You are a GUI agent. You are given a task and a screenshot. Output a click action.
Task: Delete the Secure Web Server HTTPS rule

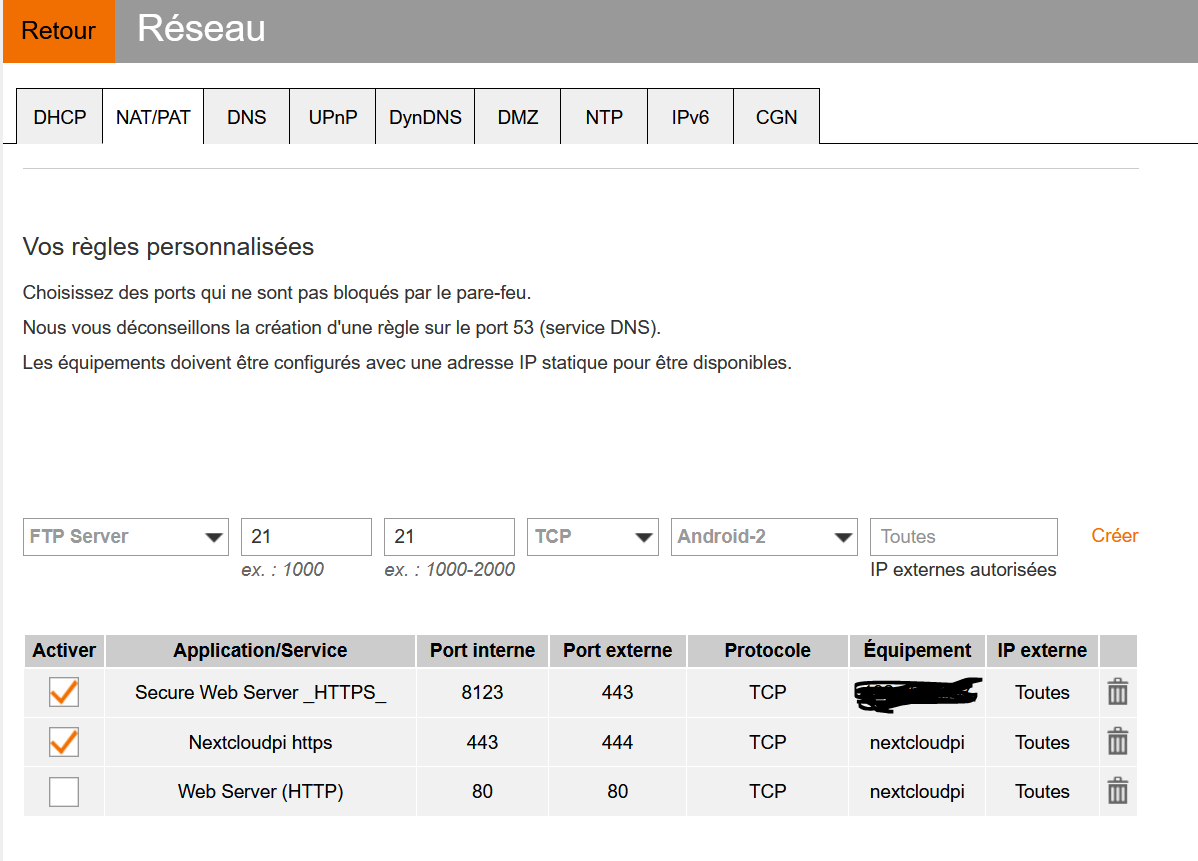click(x=1118, y=692)
